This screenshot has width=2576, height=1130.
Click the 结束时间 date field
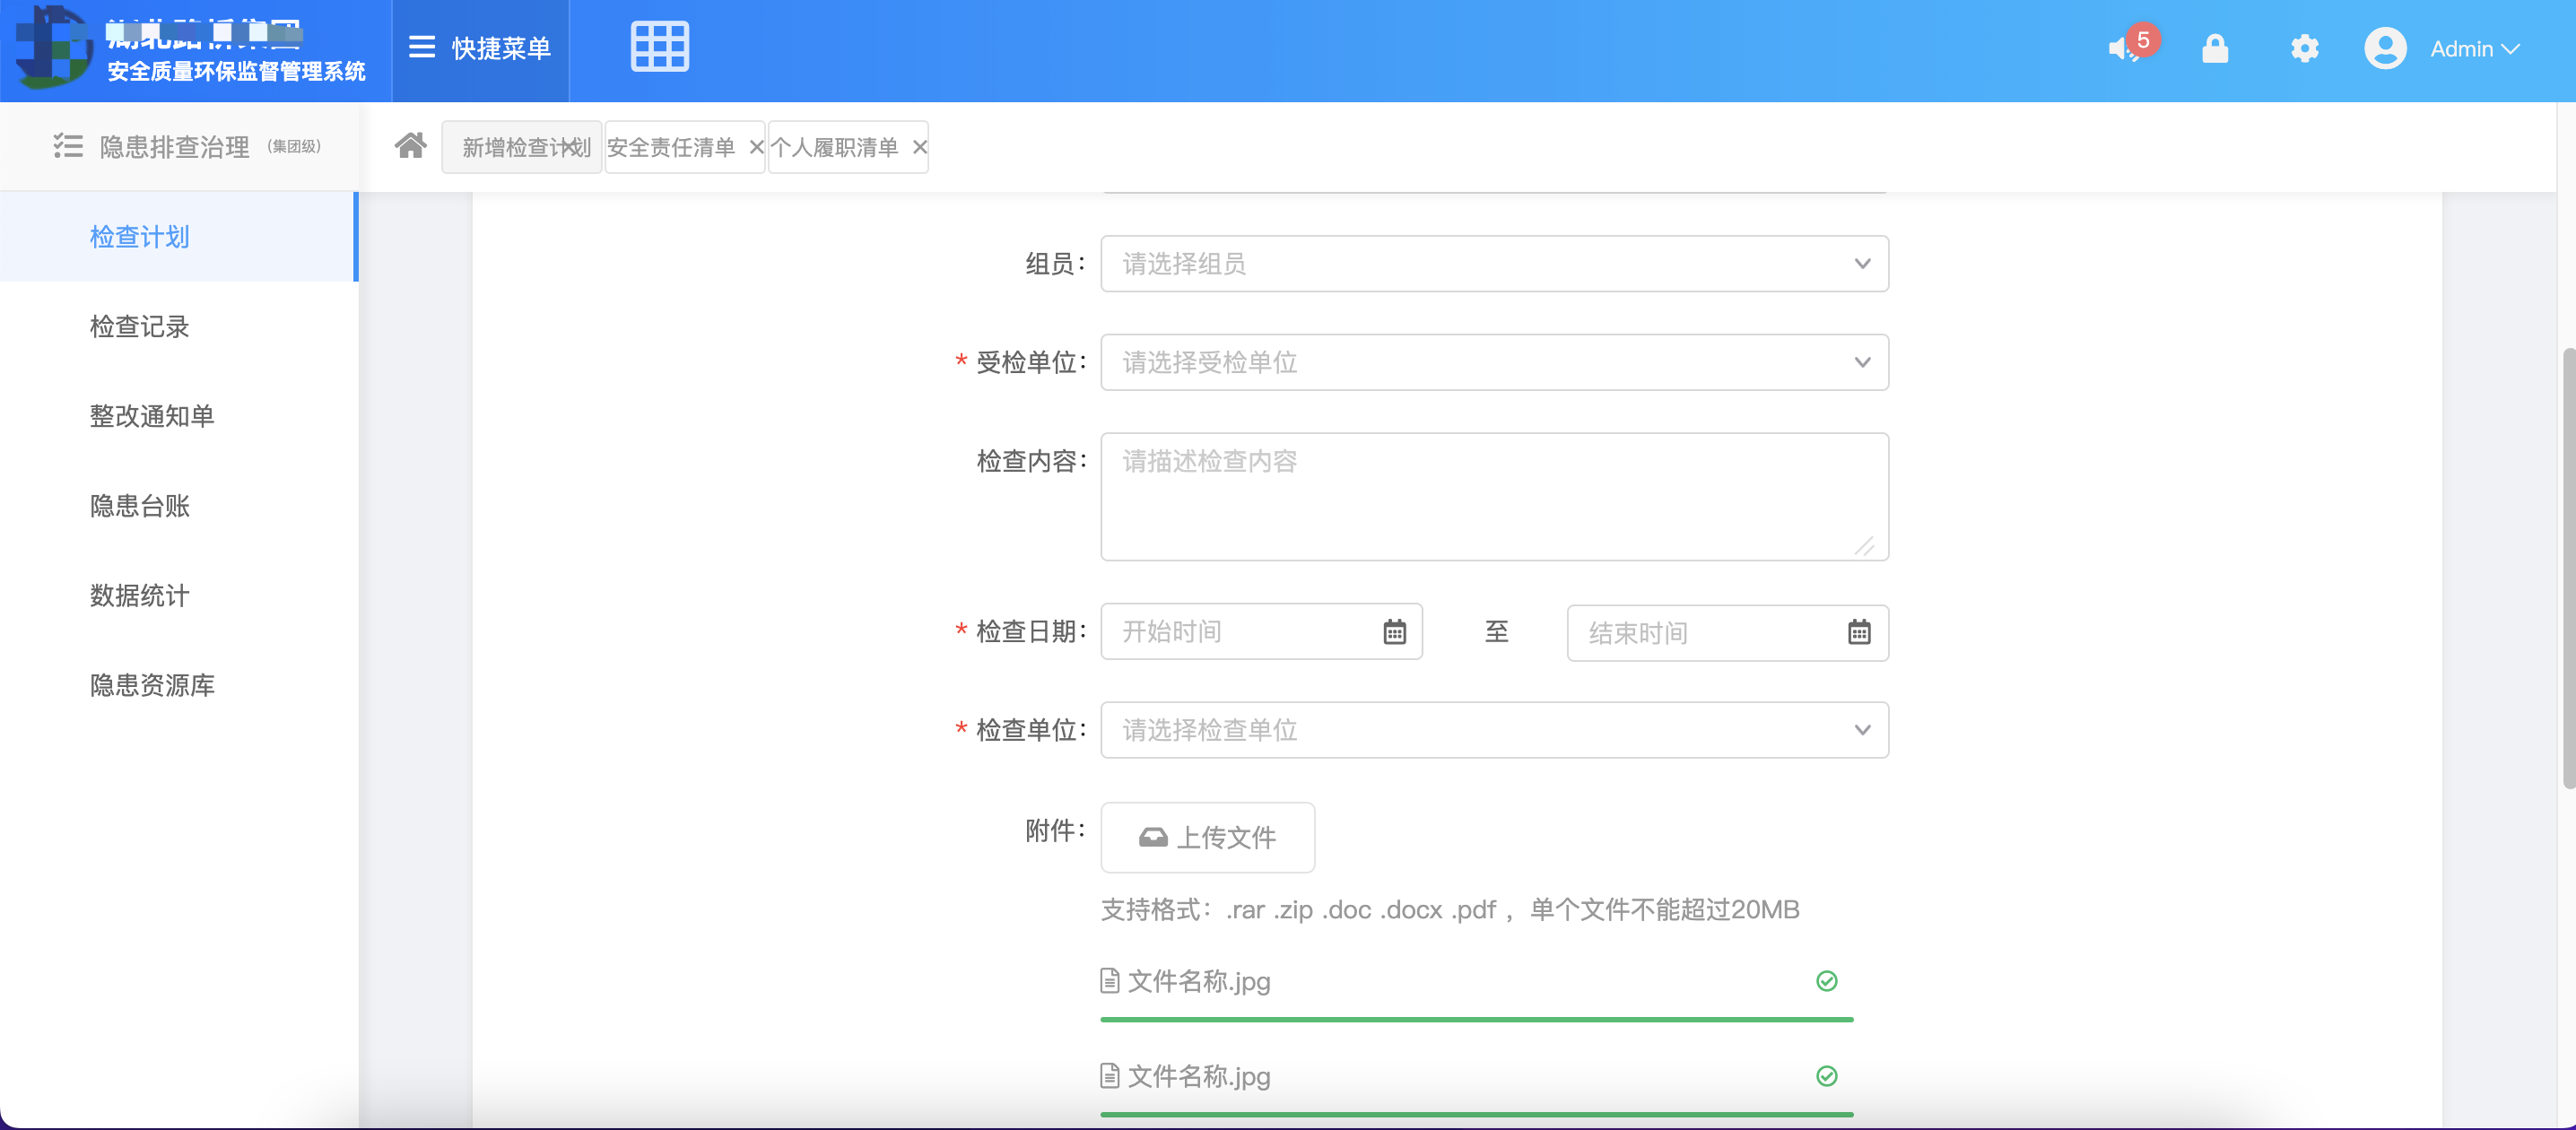coord(1727,633)
